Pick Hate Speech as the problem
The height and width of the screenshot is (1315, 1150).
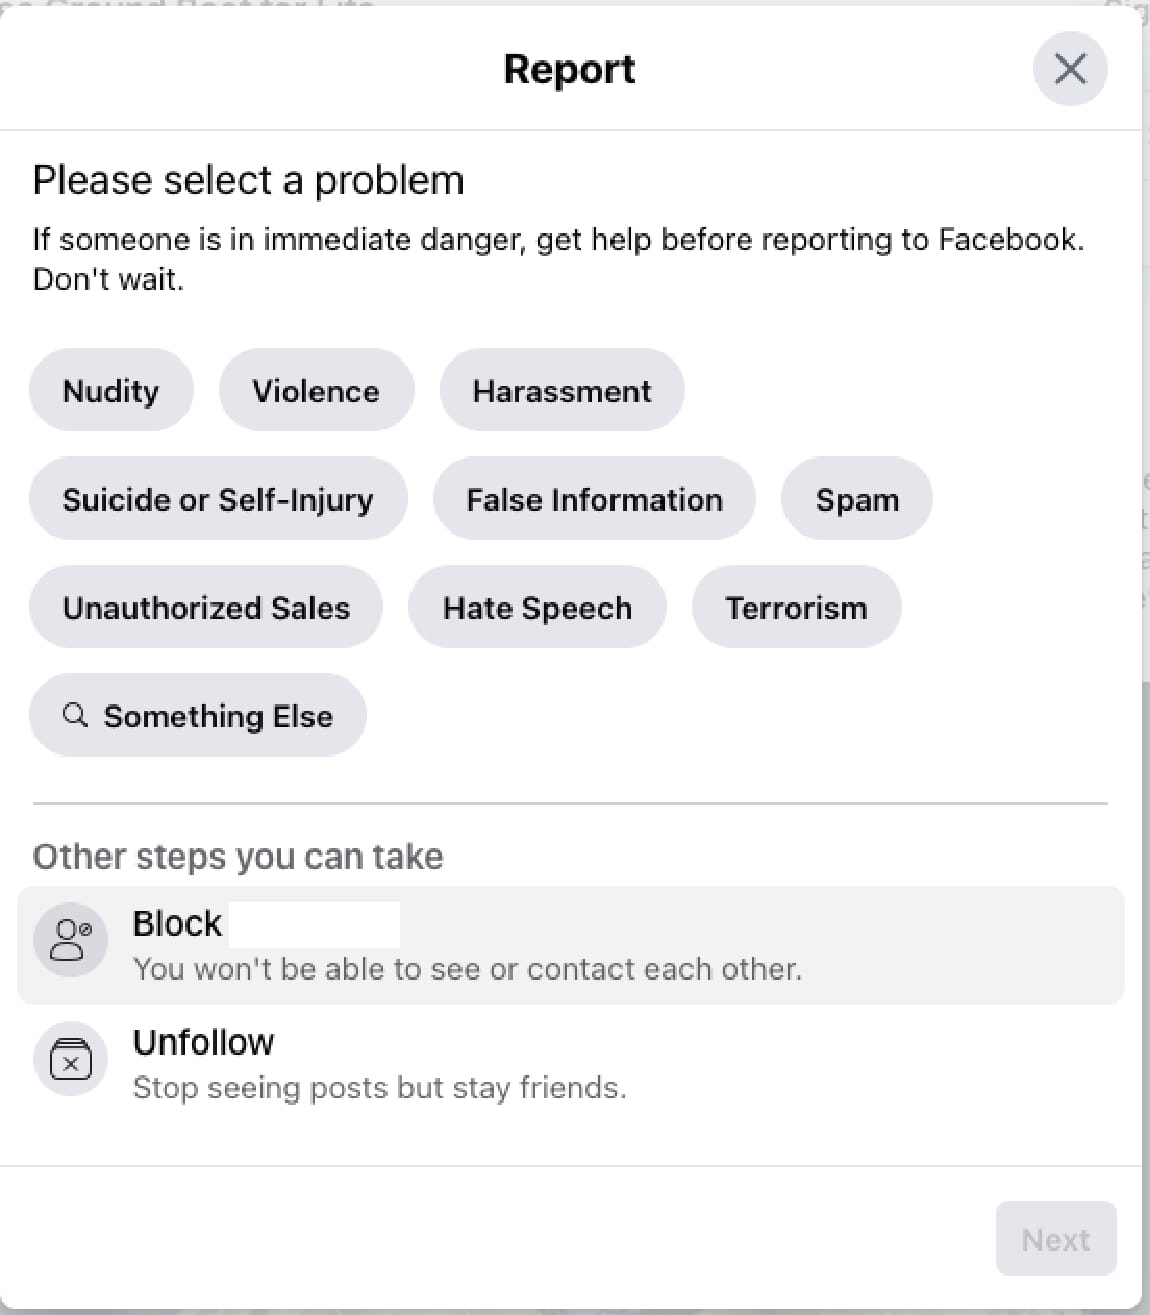pos(537,607)
